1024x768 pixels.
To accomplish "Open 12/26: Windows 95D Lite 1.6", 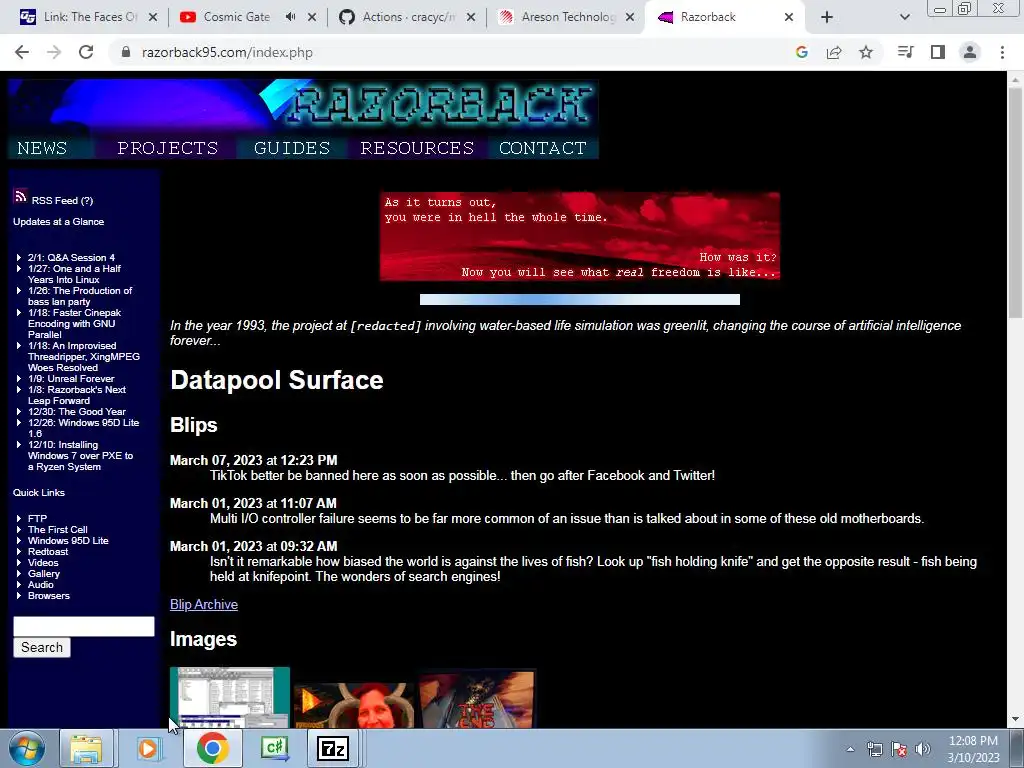I will [84, 428].
